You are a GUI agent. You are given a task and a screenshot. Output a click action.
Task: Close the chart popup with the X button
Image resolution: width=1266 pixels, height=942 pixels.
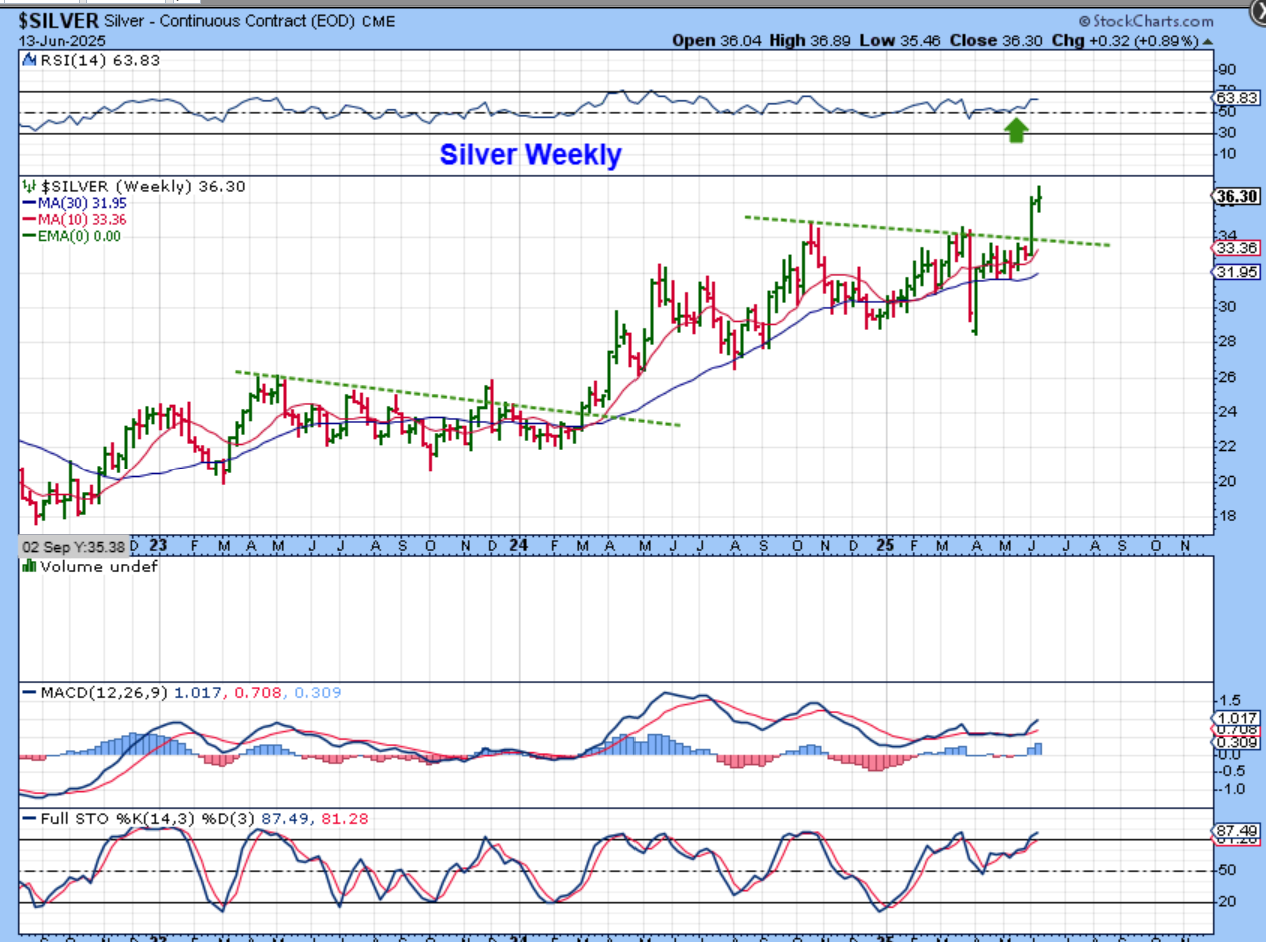[1258, 13]
